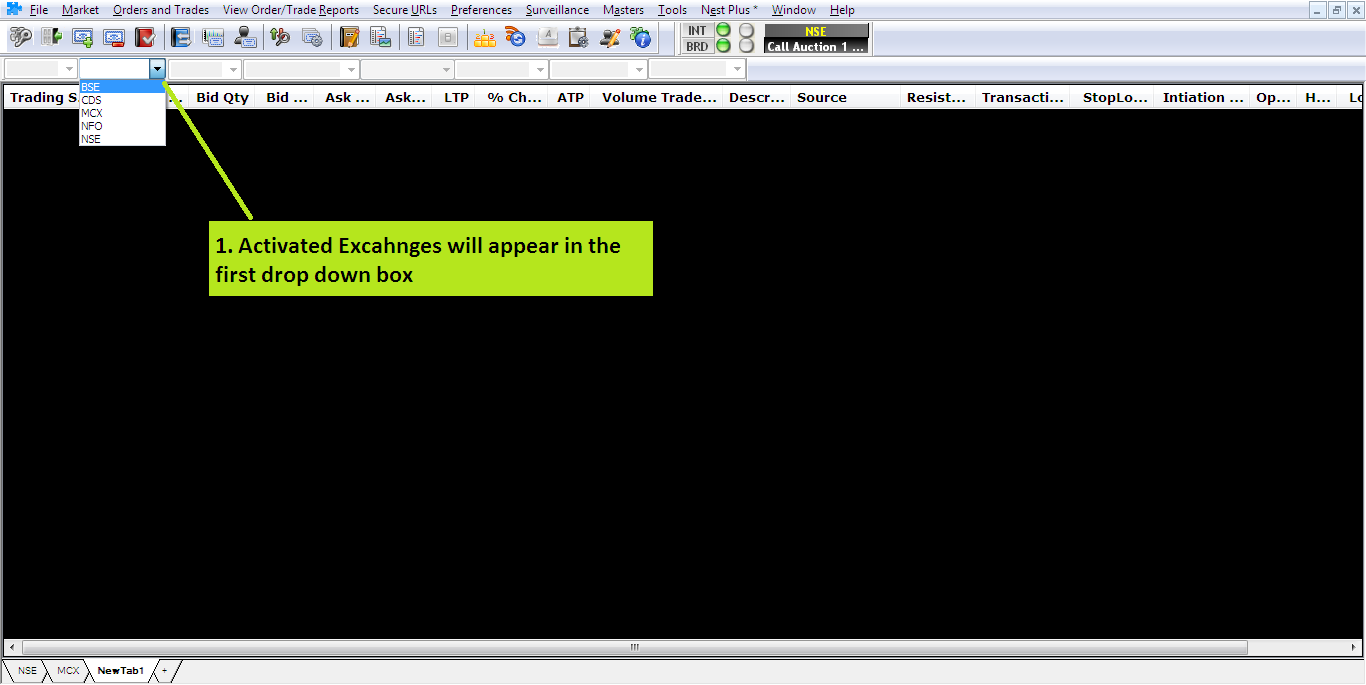Click the keys login icon in toolbar
Screen dimensions: 1366x685
click(20, 38)
